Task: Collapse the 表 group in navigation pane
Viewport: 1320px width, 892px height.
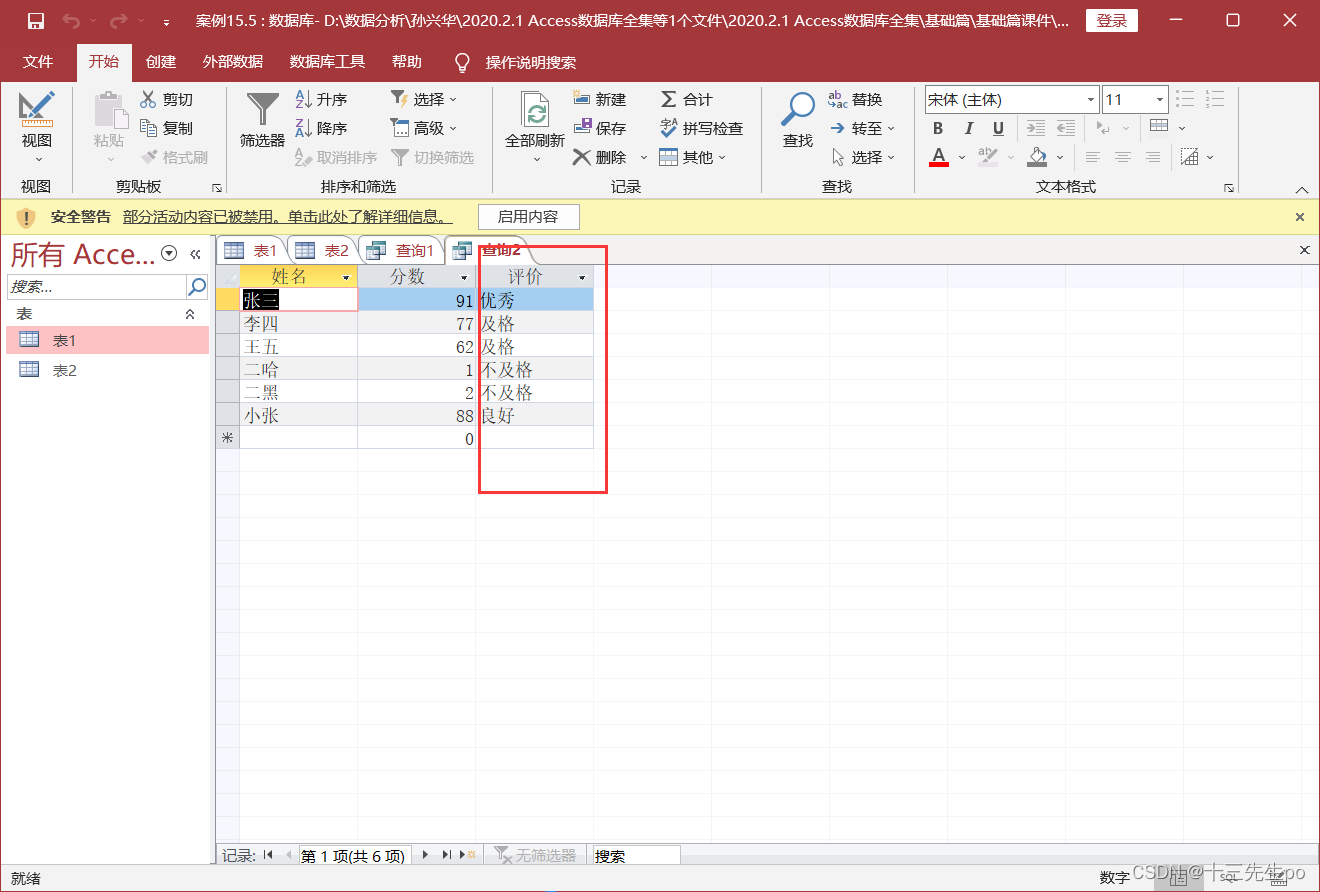Action: tap(190, 314)
